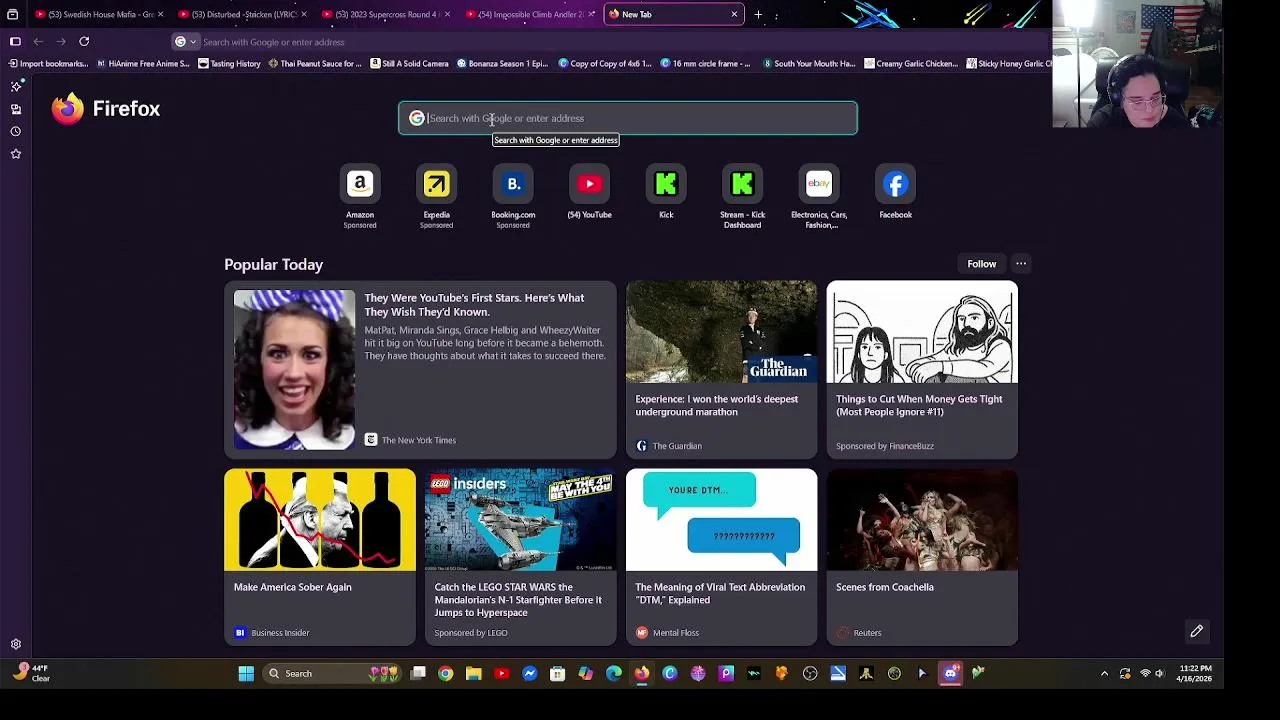
Task: Open LEGO Star Wars N-1 Starfighter story
Action: coord(520,557)
